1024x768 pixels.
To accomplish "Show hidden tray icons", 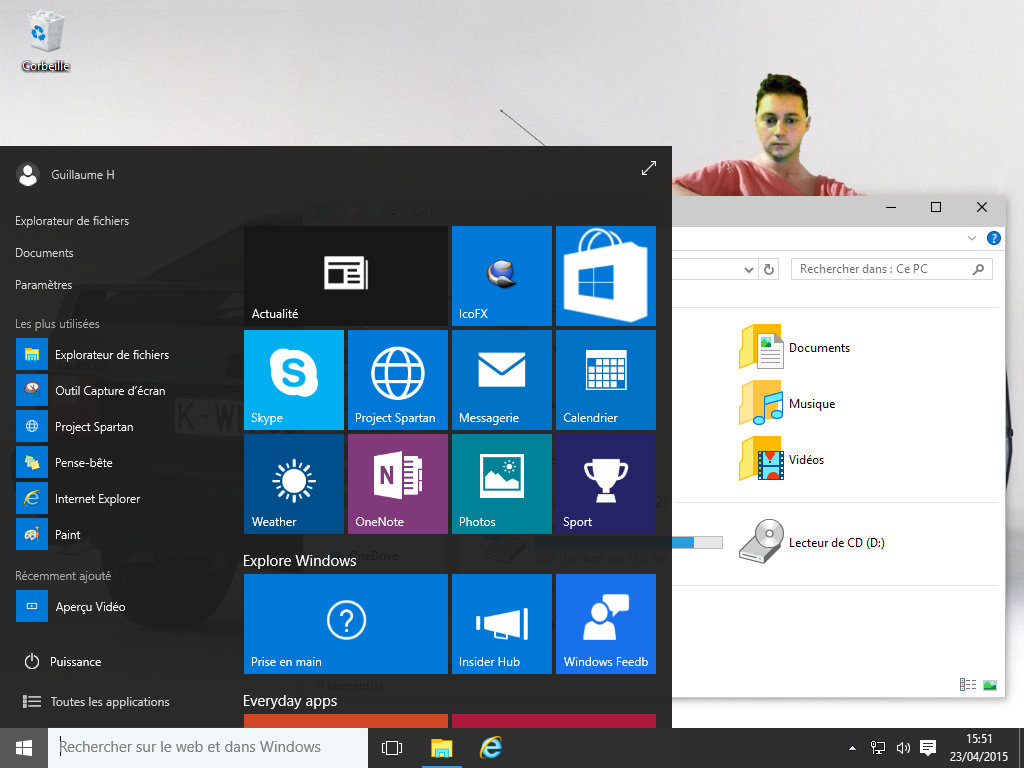I will 852,747.
